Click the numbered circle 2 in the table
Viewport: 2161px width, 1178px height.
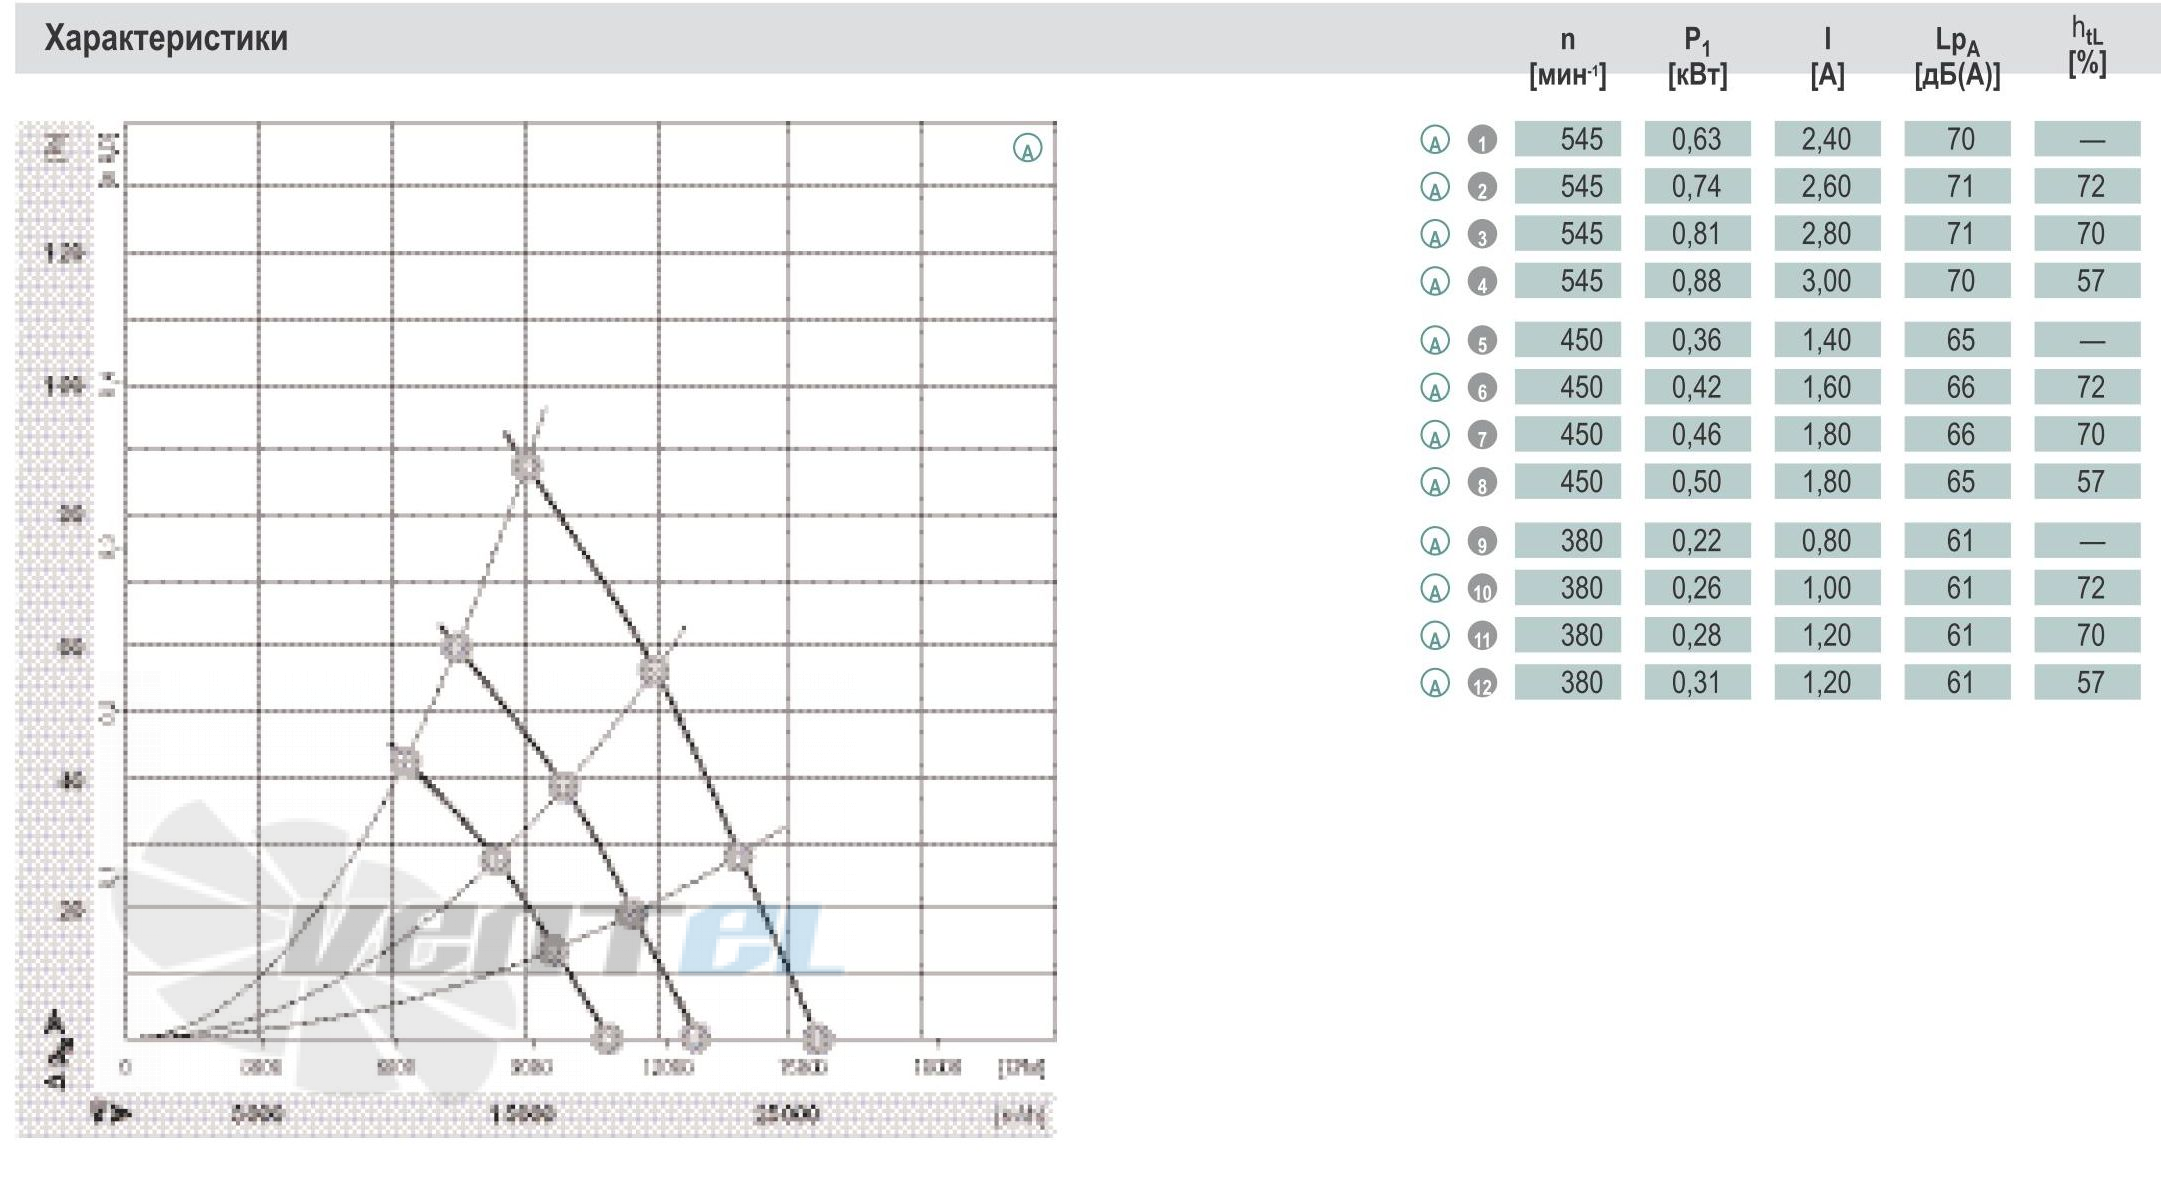pyautogui.click(x=1482, y=187)
